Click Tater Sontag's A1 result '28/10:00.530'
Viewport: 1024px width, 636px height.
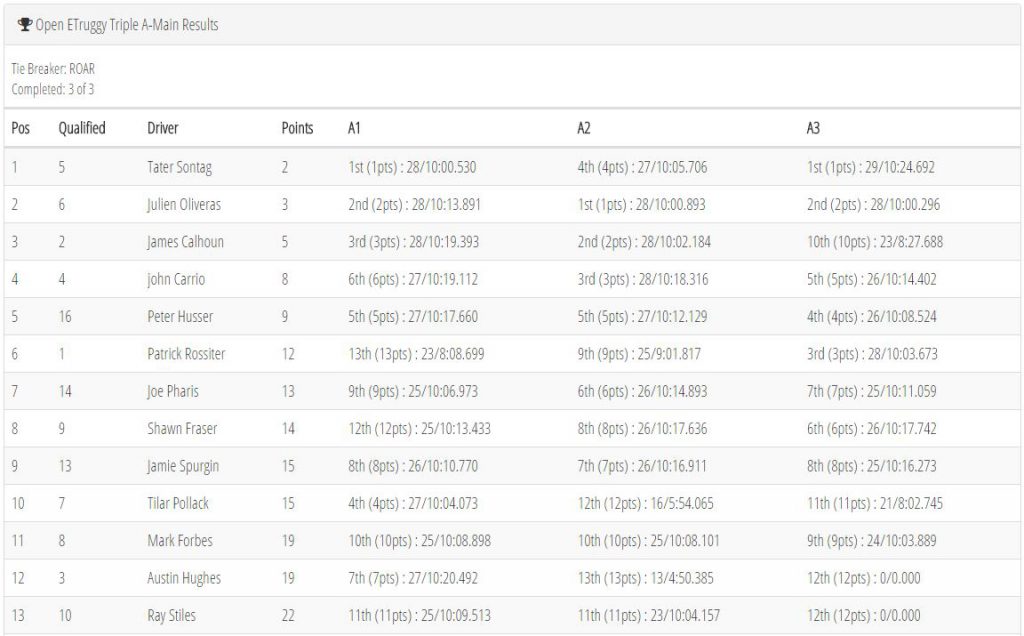(441, 167)
